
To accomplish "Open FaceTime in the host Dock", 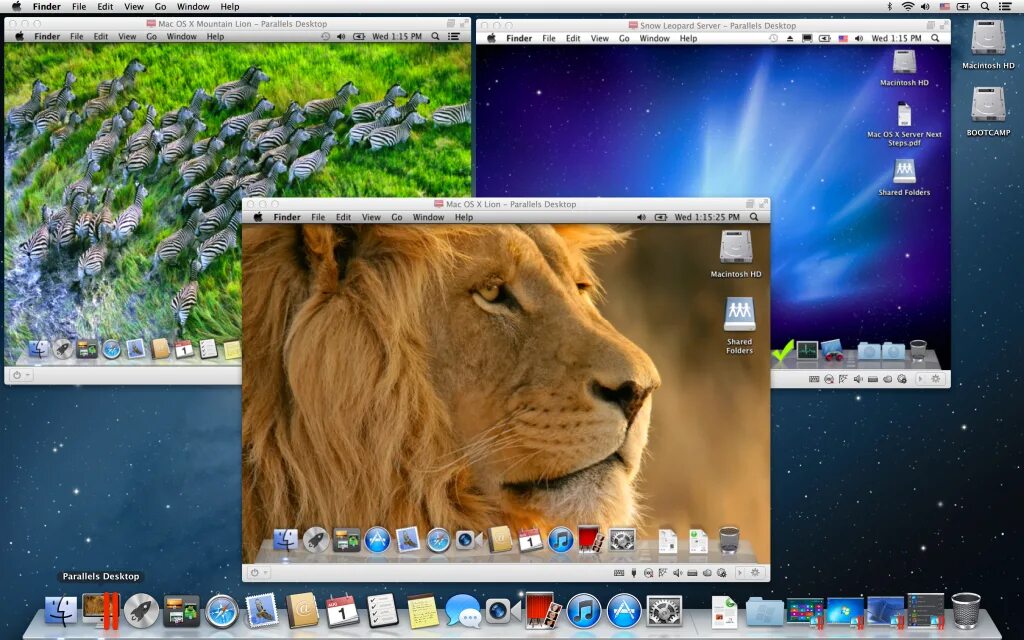I will click(x=503, y=611).
